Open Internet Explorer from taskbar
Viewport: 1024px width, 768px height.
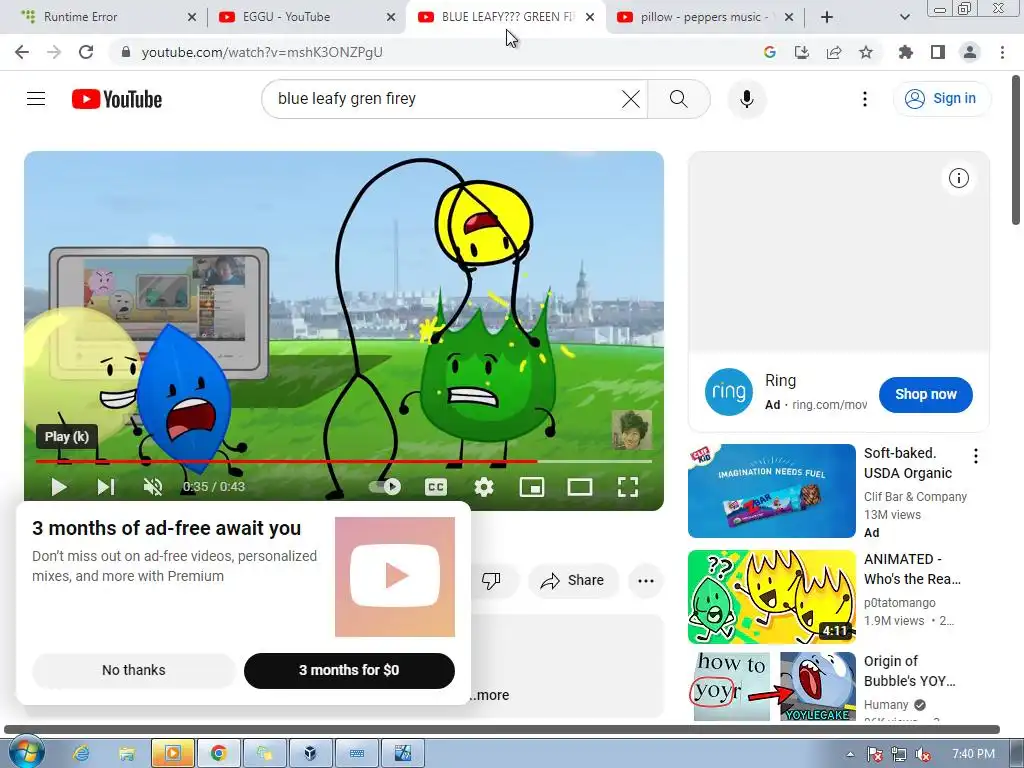[x=81, y=754]
